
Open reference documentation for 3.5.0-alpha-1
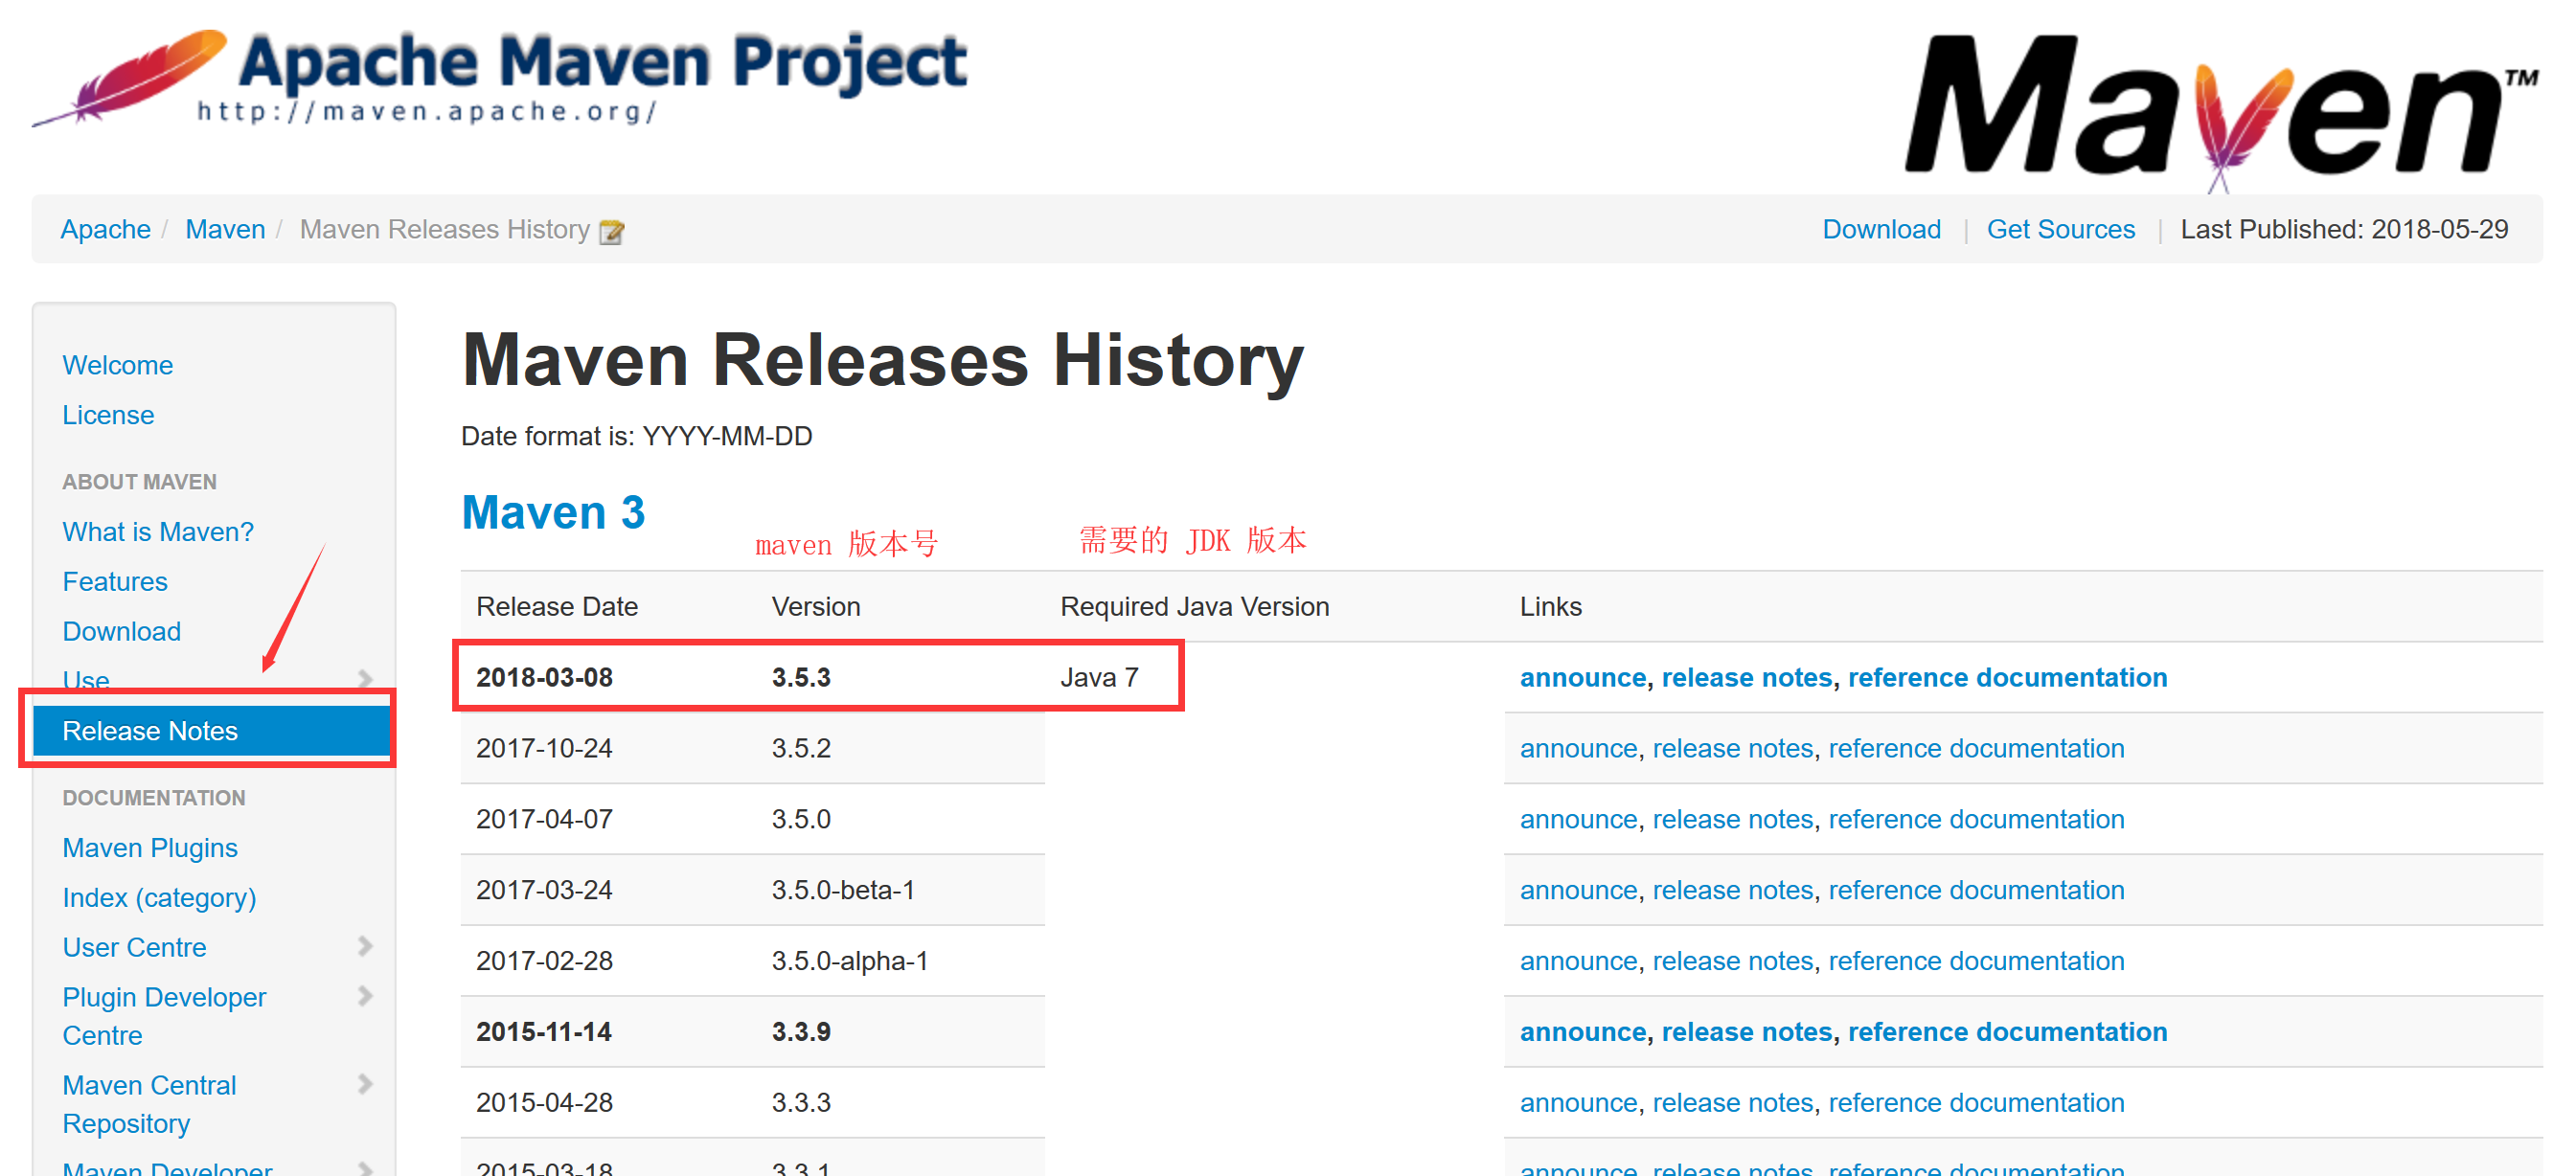point(1976,961)
